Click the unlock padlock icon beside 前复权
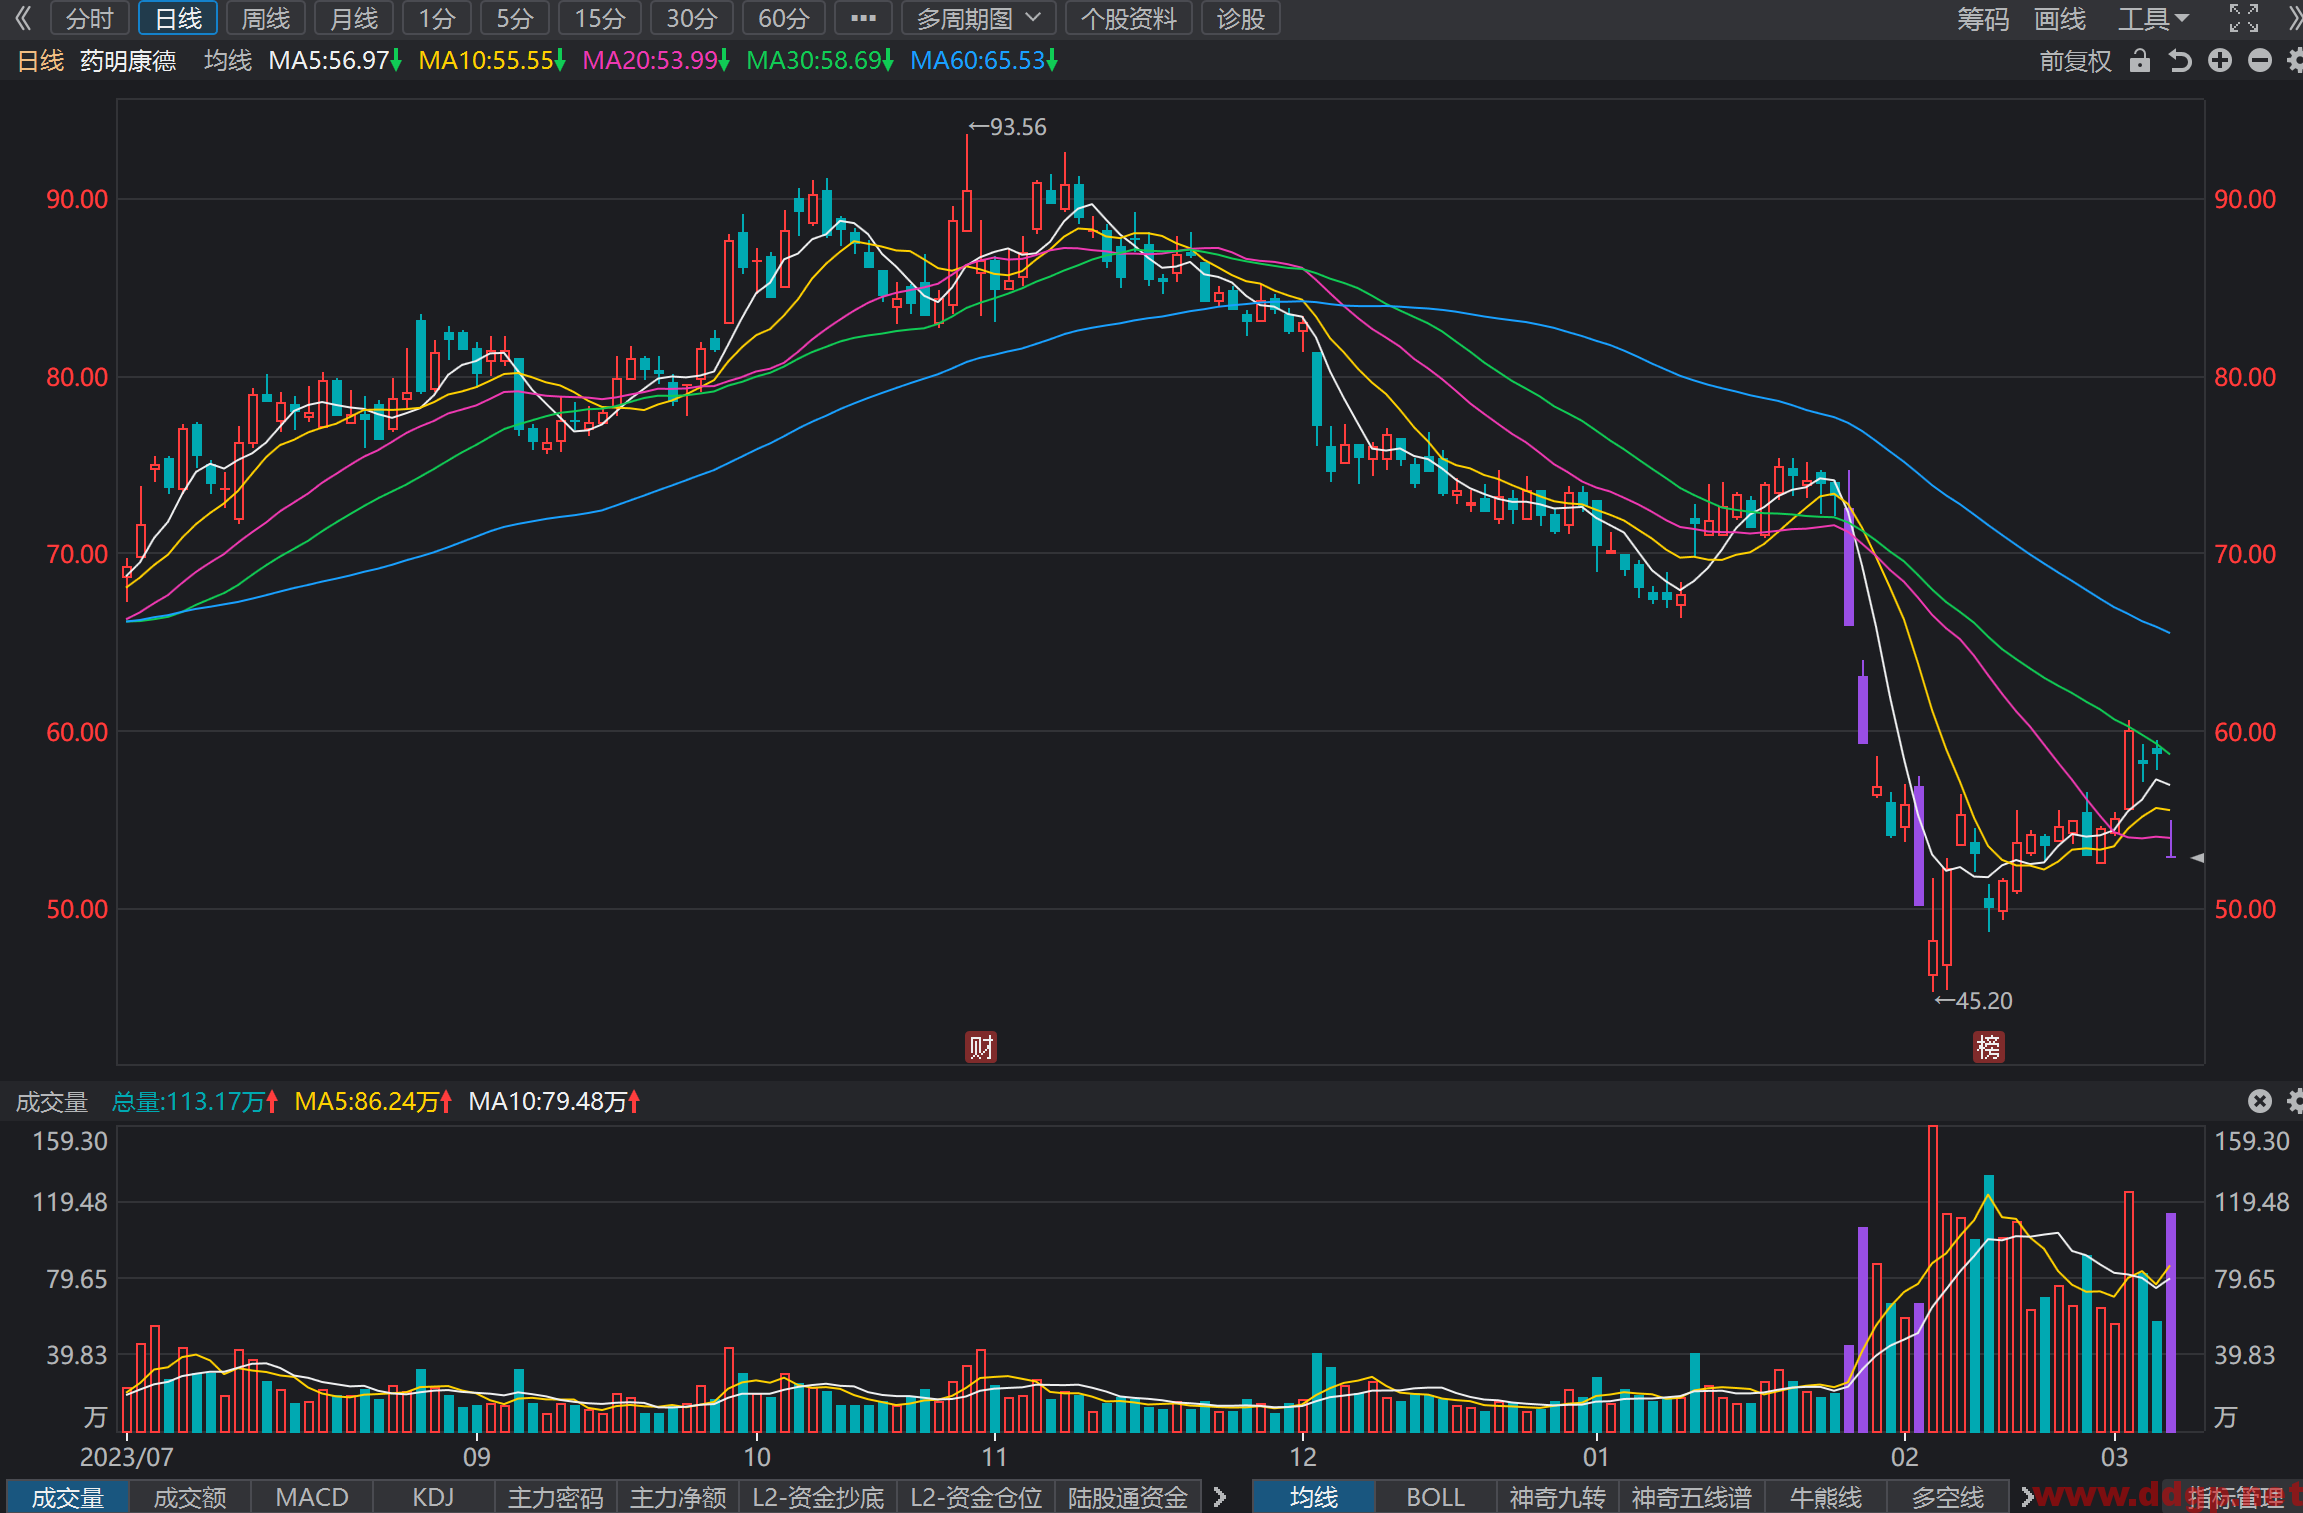2303x1513 pixels. click(x=2139, y=61)
